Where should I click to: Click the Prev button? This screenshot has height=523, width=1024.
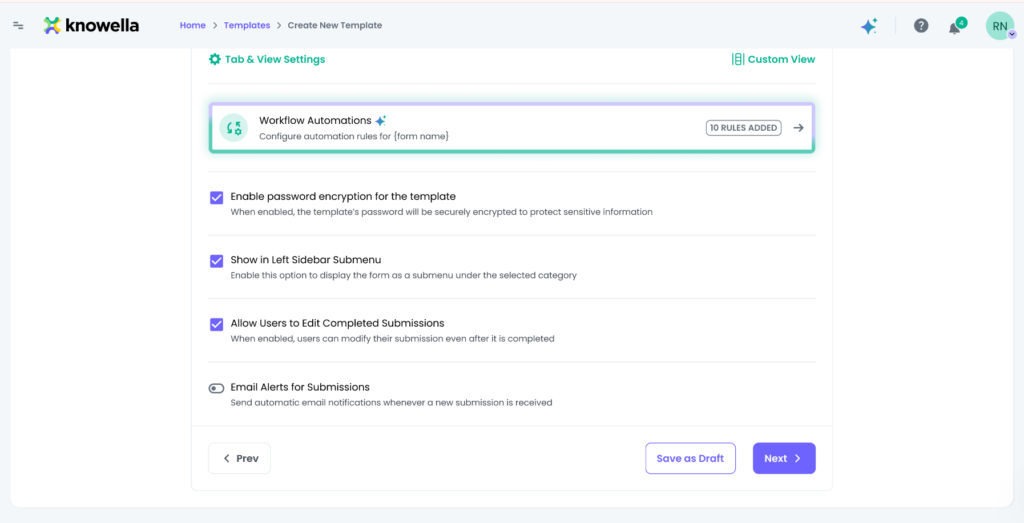[239, 458]
